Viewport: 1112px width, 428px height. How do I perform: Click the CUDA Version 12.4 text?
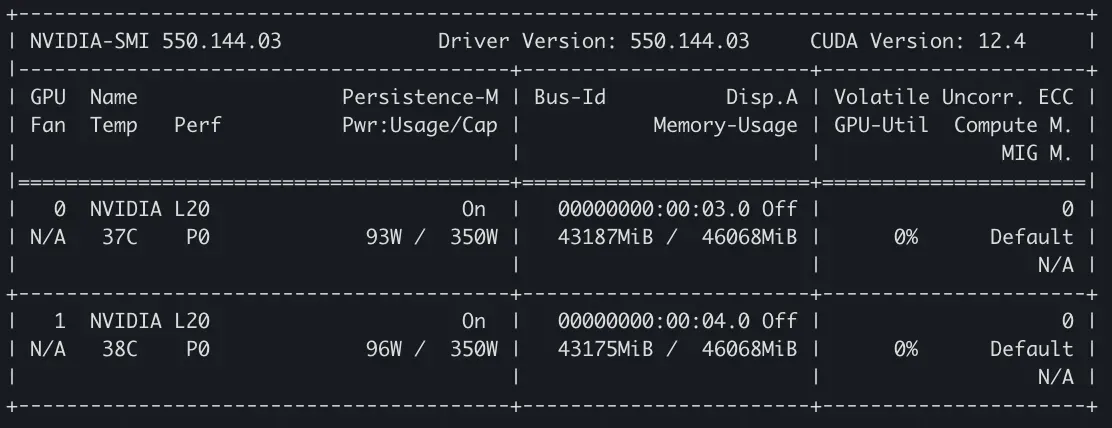[918, 41]
